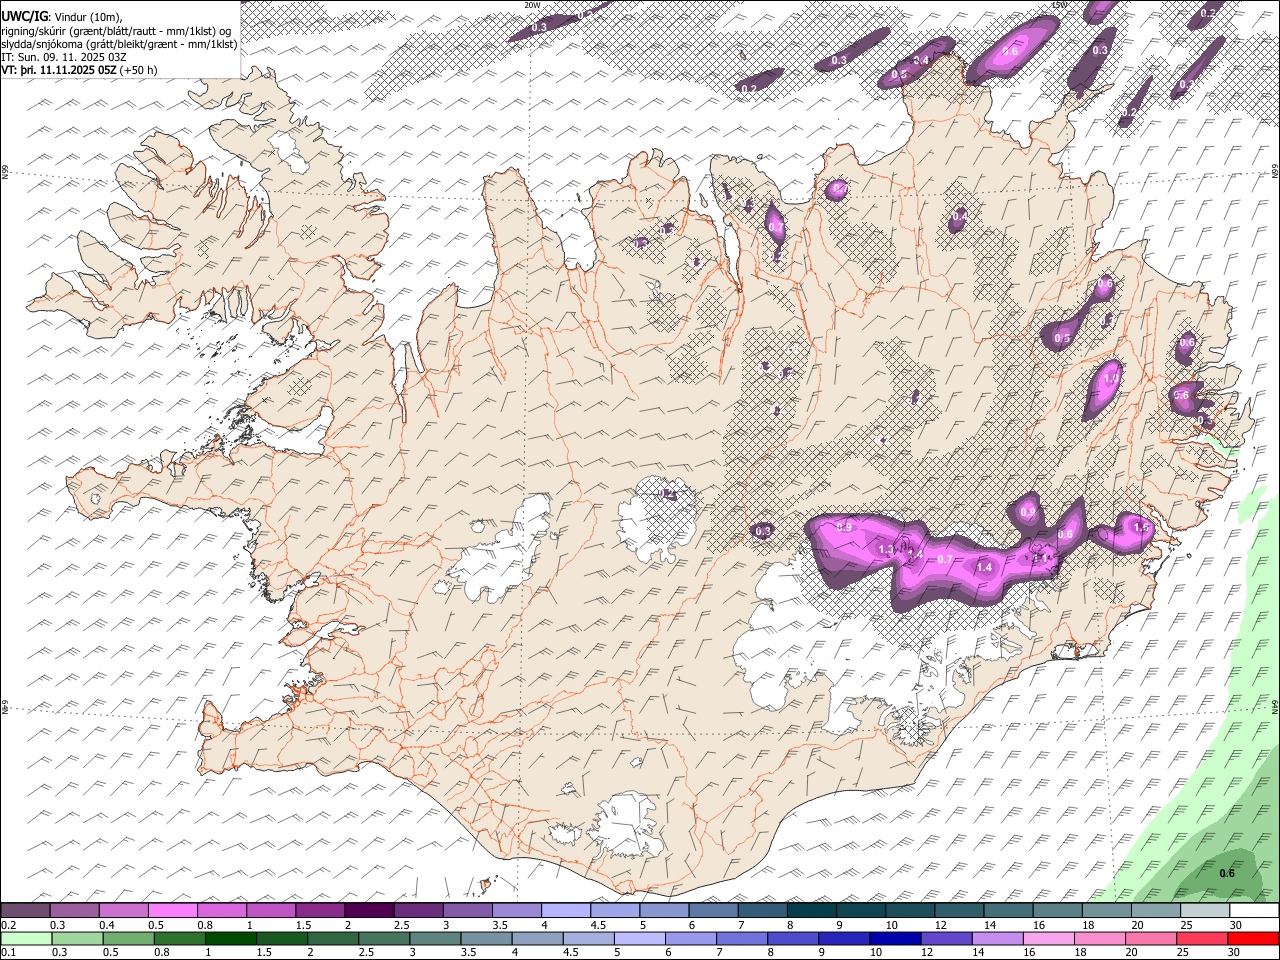The width and height of the screenshot is (1280, 960).
Task: Click the 'UWC/IG: Vindur (10m),' title text
Action: (61, 16)
